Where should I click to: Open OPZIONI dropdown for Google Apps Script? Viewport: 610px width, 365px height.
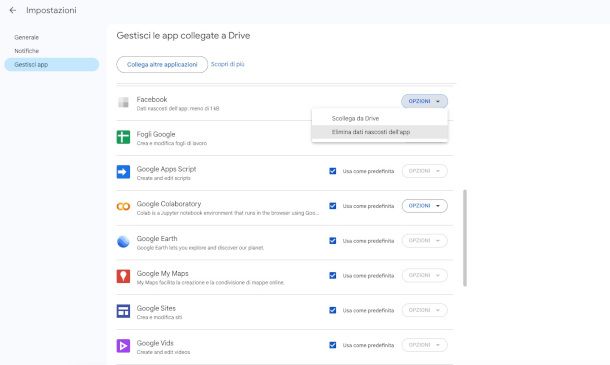click(424, 171)
